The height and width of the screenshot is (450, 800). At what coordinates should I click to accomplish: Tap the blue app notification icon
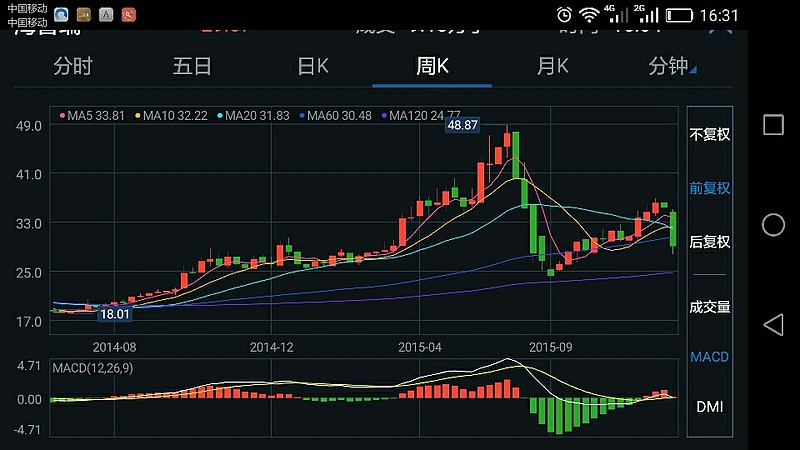61,15
